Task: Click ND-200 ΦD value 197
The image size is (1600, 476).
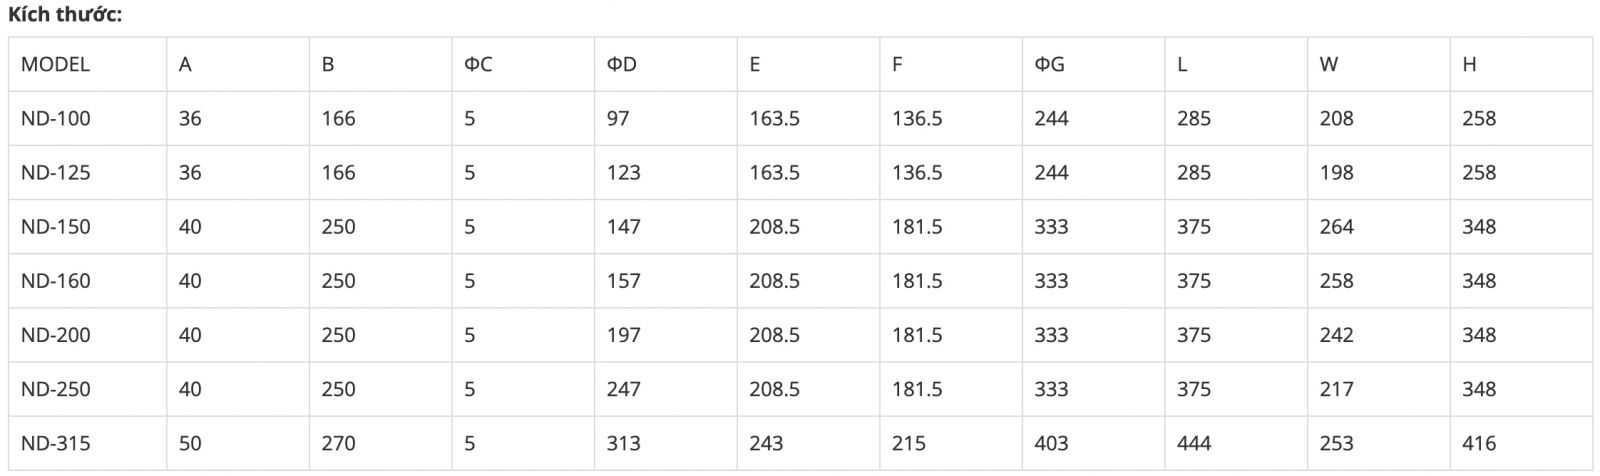Action: click(623, 334)
